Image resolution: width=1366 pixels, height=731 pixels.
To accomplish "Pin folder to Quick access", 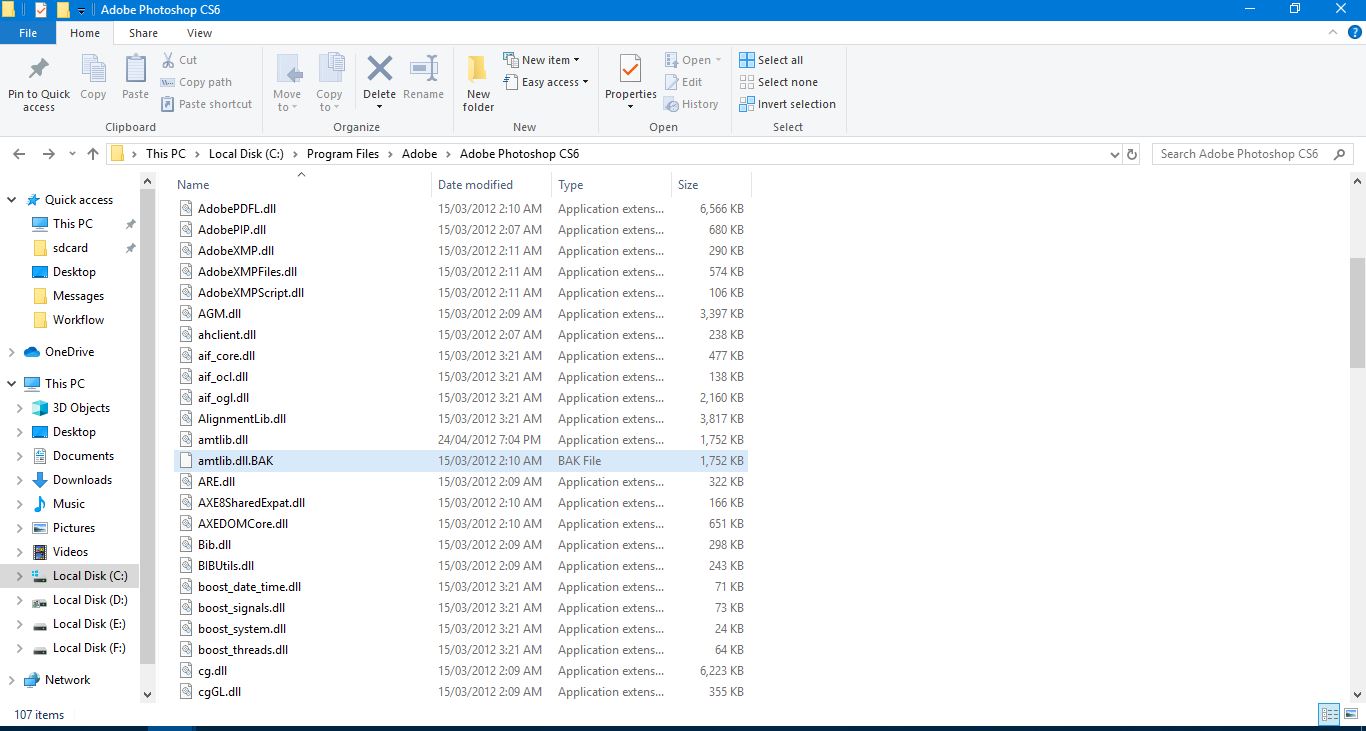I will [x=39, y=84].
